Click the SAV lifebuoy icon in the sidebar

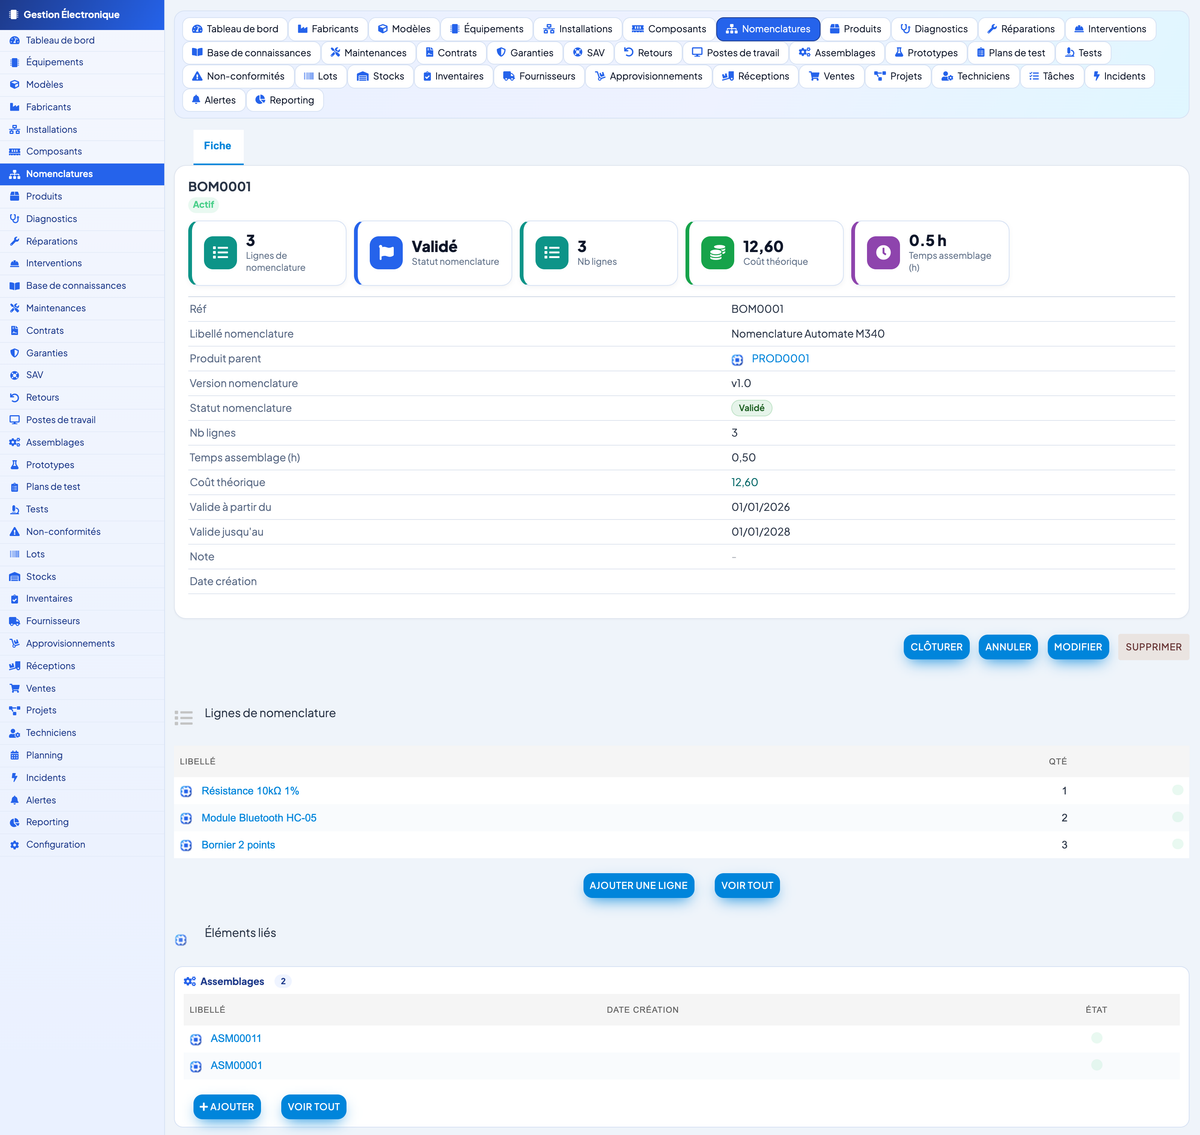pyautogui.click(x=14, y=375)
